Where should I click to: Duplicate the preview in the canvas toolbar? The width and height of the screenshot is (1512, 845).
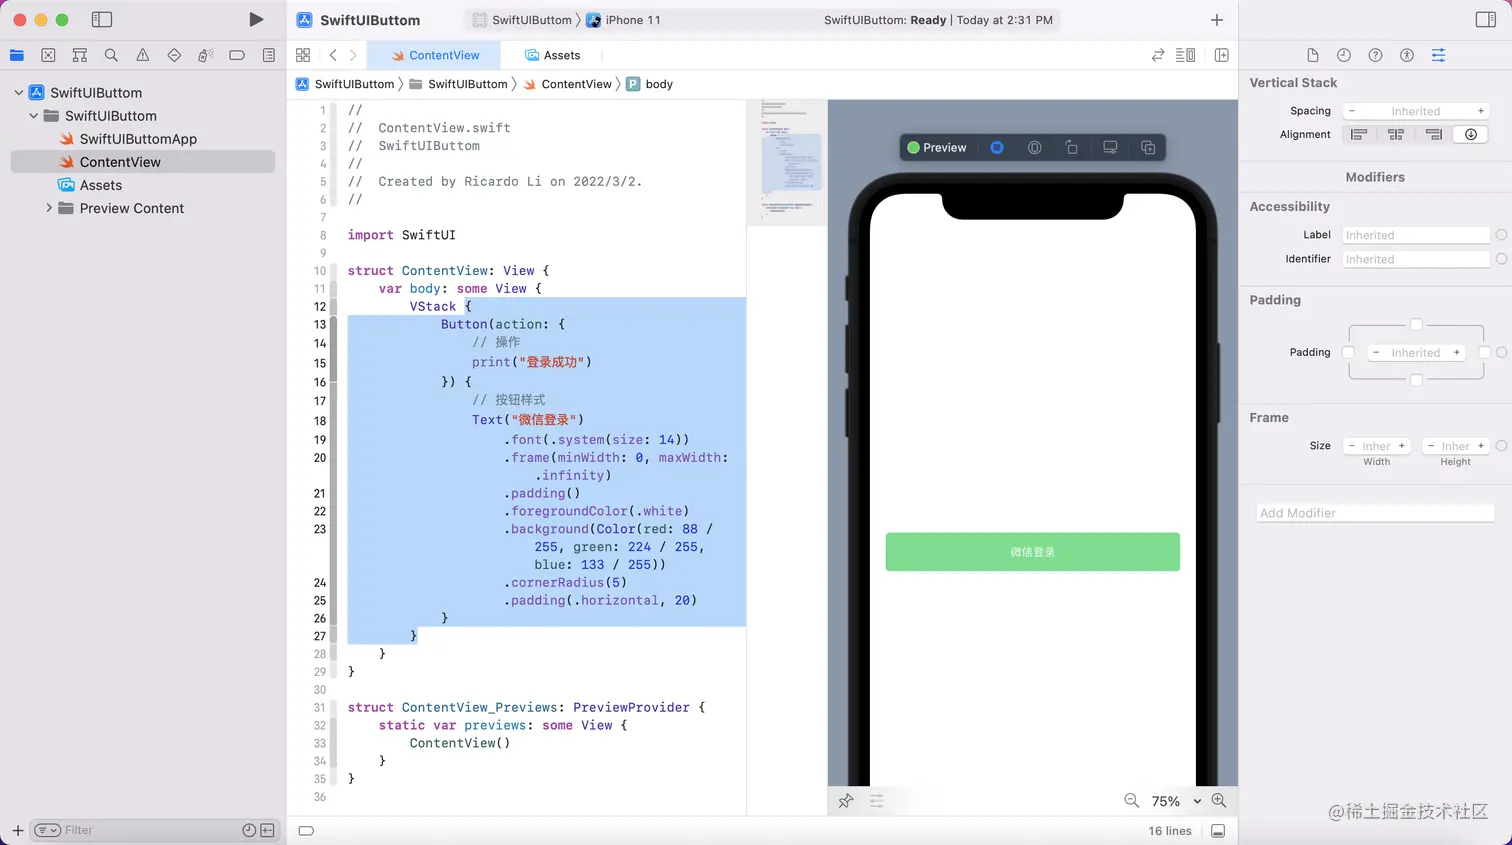[x=1148, y=147]
